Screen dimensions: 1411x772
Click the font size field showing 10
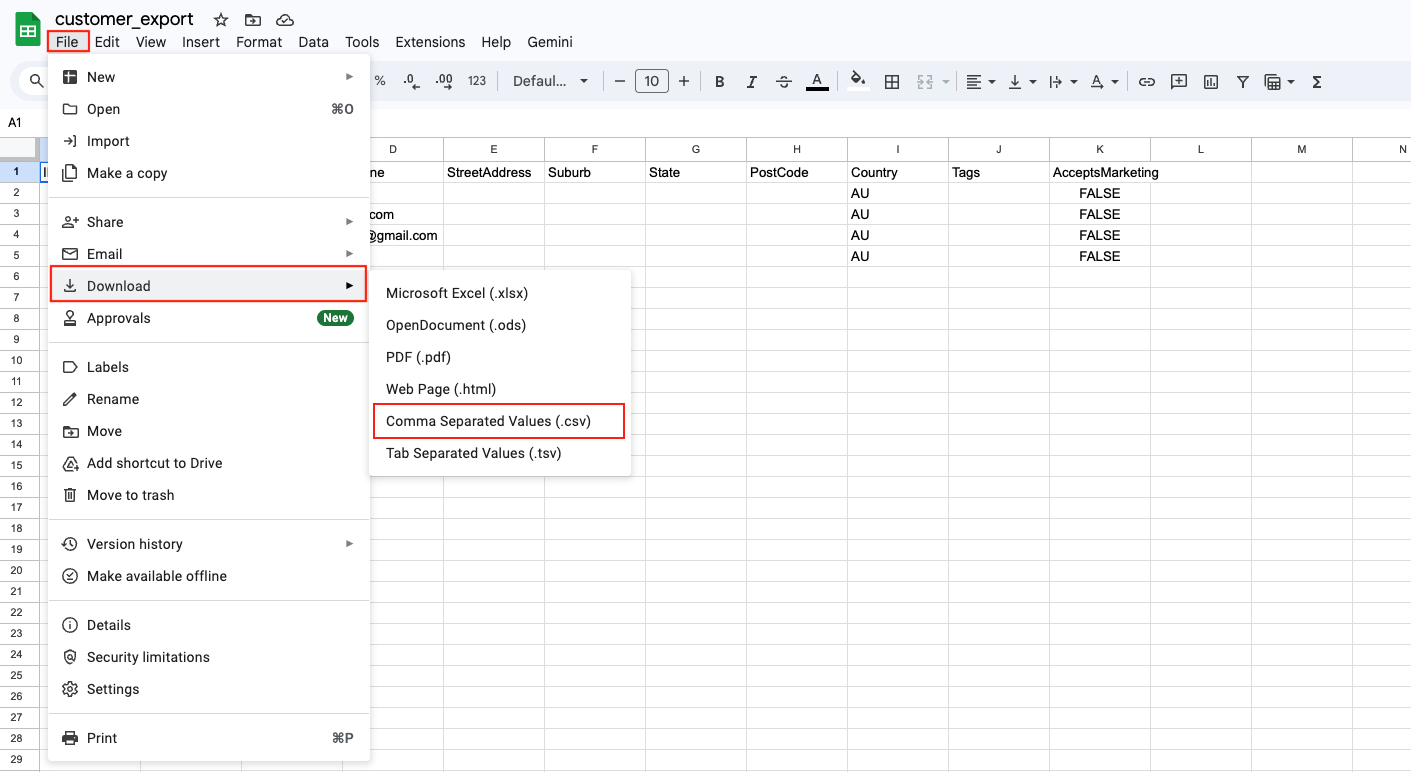[x=652, y=81]
